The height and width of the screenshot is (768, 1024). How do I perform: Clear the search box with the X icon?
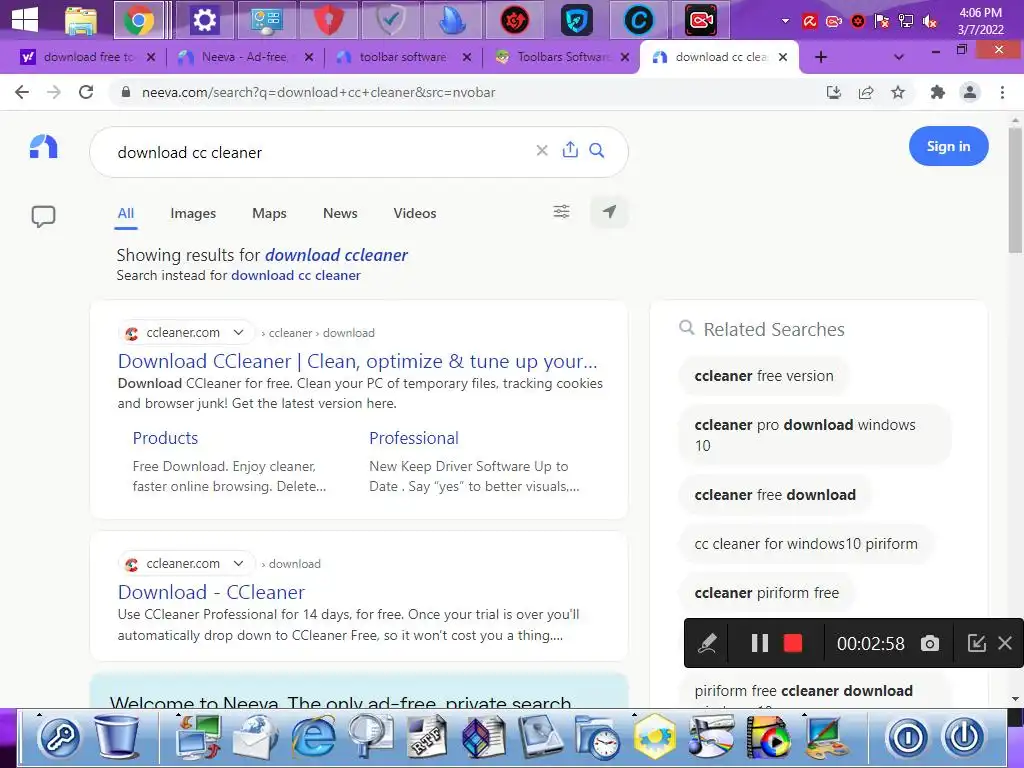[x=541, y=151]
